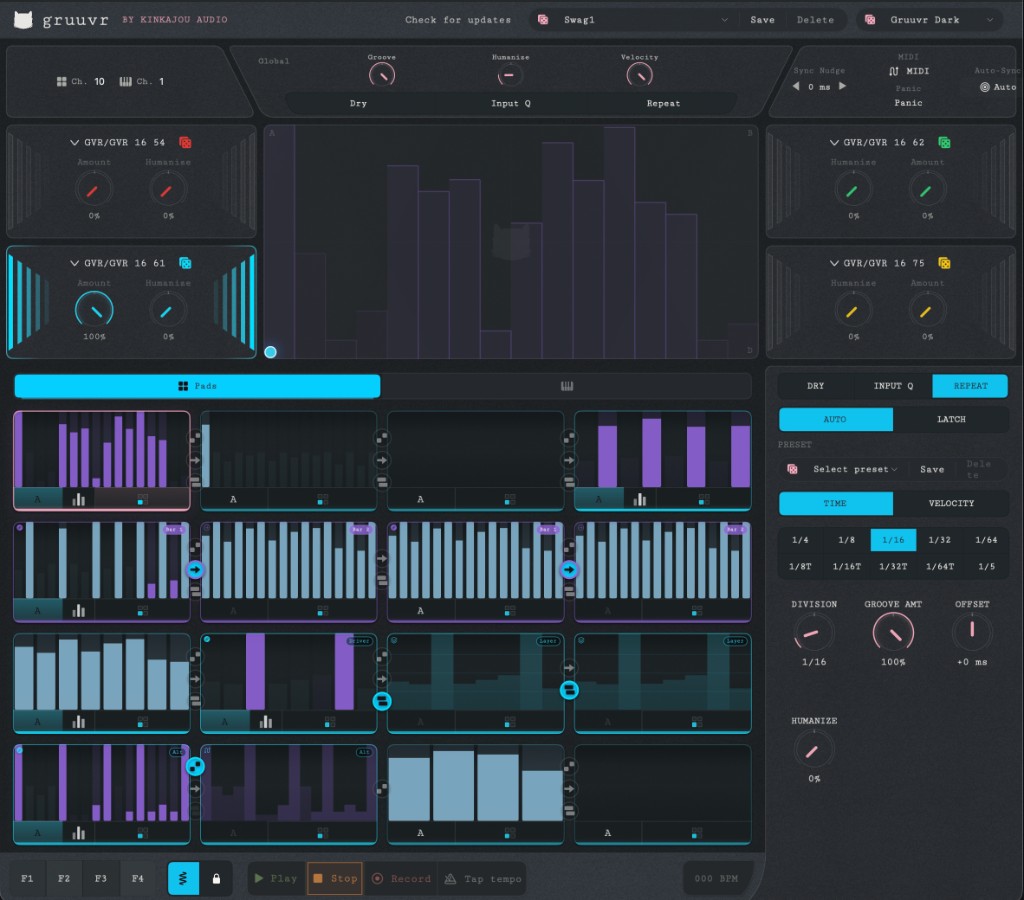Click the keyboard channel icon near Ch. 1
The image size is (1024, 900).
pos(125,82)
